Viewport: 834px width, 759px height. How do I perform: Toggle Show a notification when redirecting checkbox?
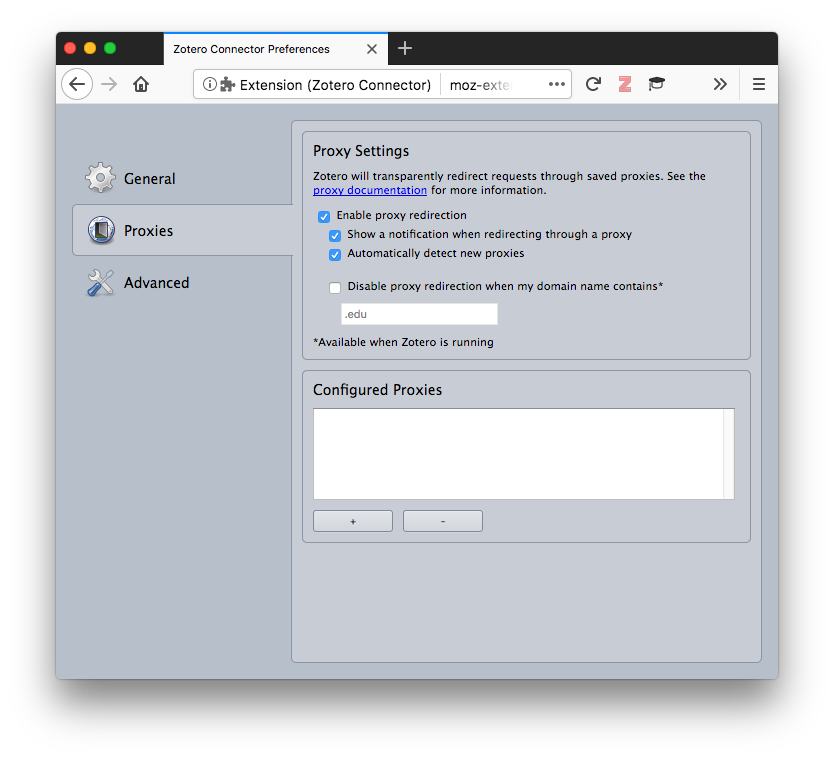click(335, 235)
